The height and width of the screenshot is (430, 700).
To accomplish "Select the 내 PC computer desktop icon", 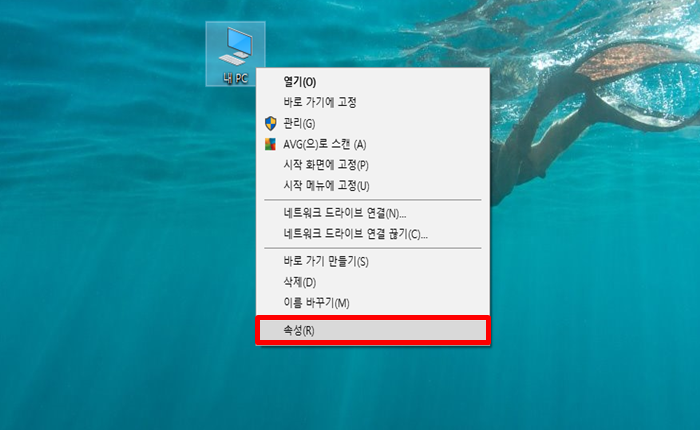I will click(x=235, y=54).
